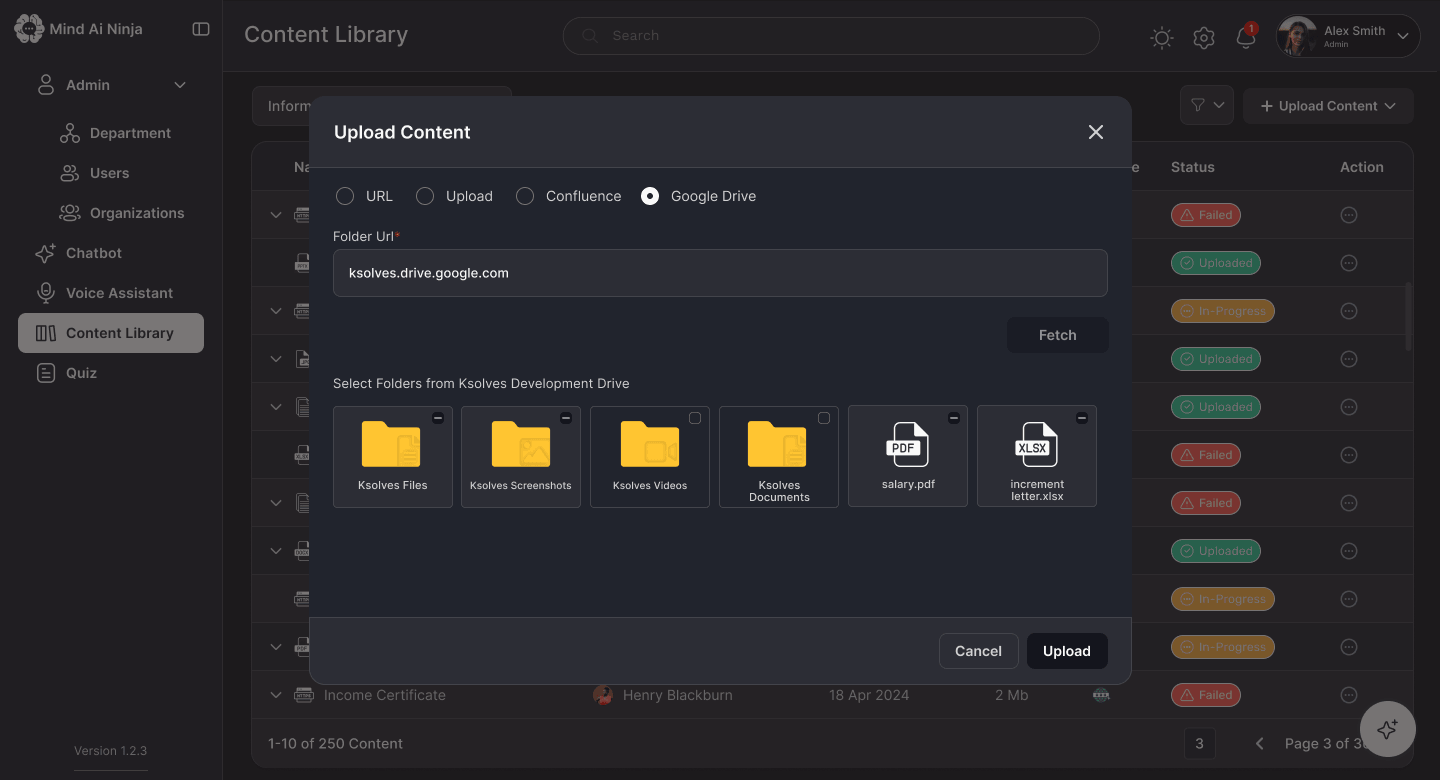Open the filter dropdown arrow
Viewport: 1440px width, 780px height.
tap(1219, 105)
